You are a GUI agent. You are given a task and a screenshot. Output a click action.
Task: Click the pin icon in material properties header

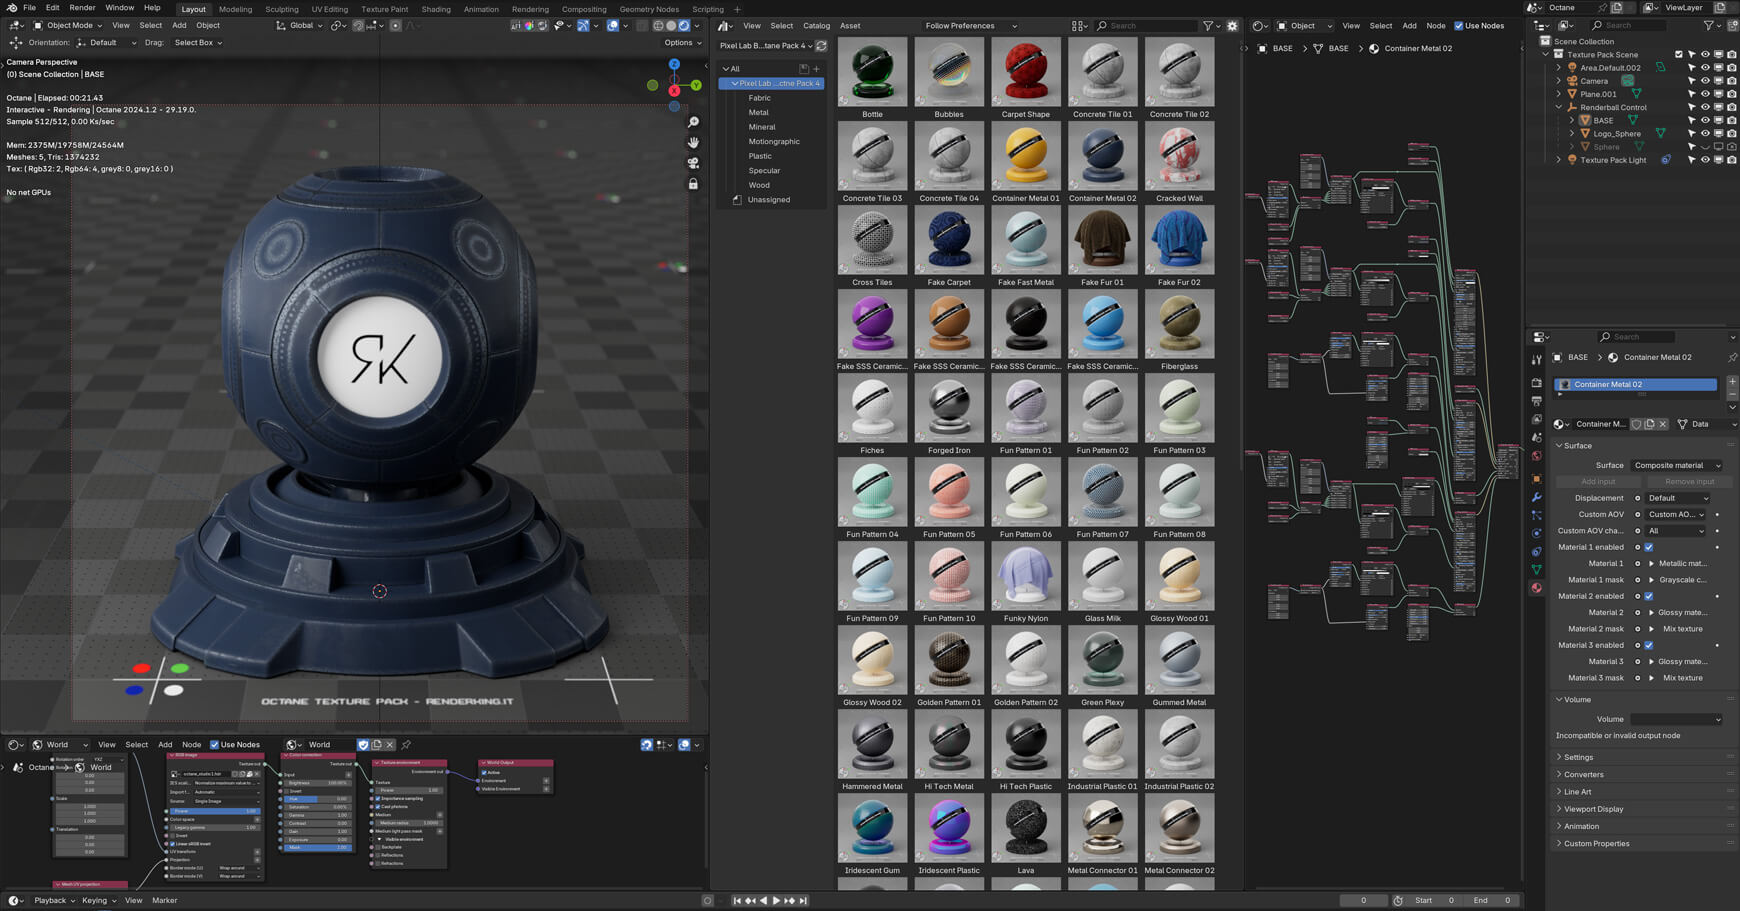1732,357
